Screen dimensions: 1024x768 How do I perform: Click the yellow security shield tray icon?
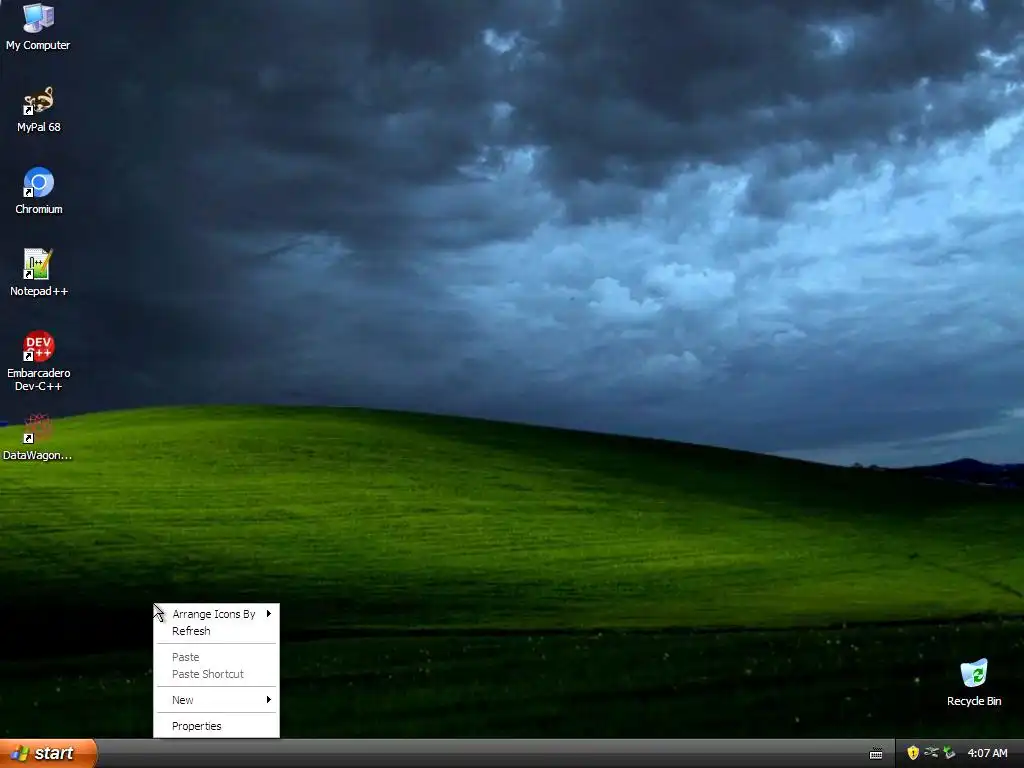click(913, 753)
